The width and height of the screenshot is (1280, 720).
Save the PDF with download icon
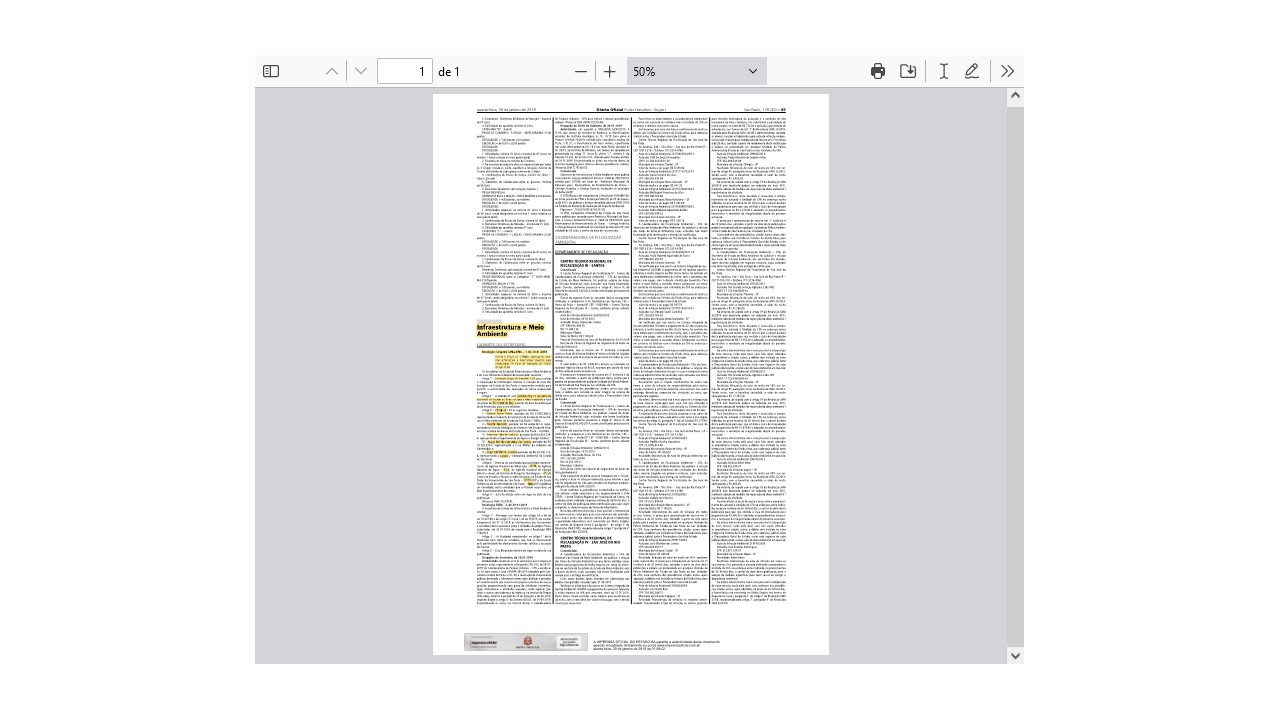coord(908,71)
